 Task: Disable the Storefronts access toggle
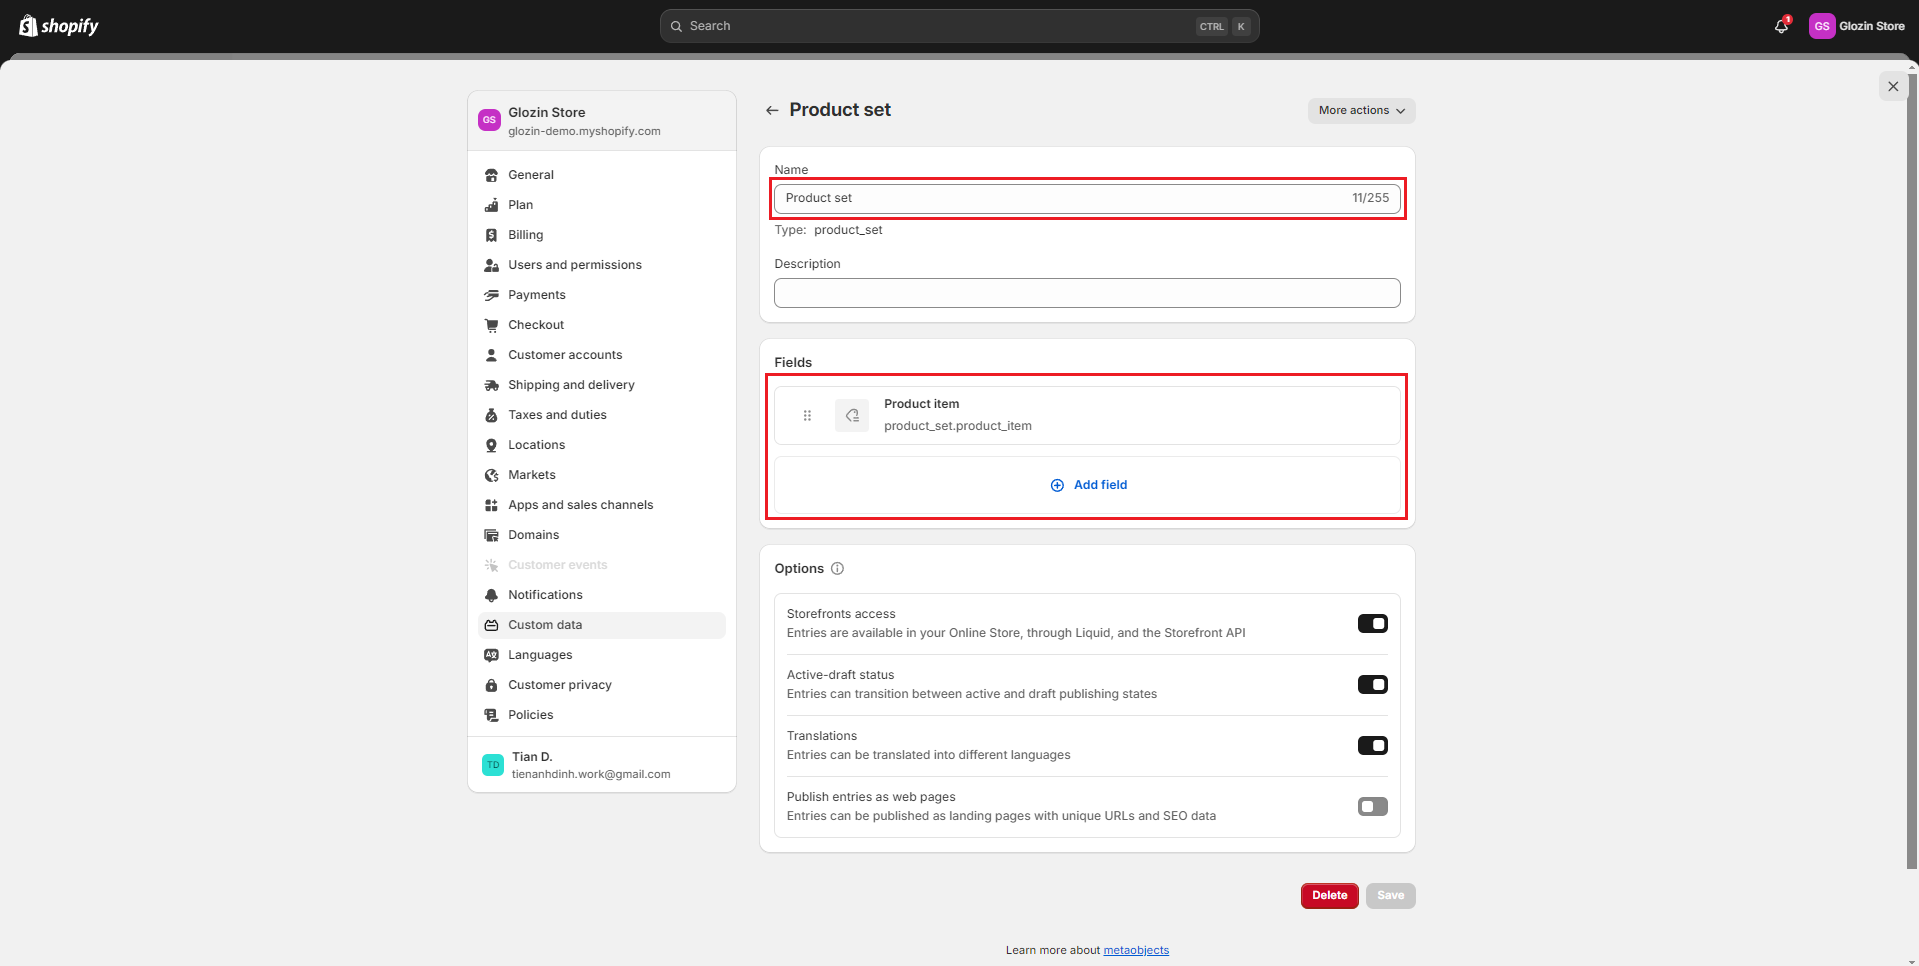1372,624
